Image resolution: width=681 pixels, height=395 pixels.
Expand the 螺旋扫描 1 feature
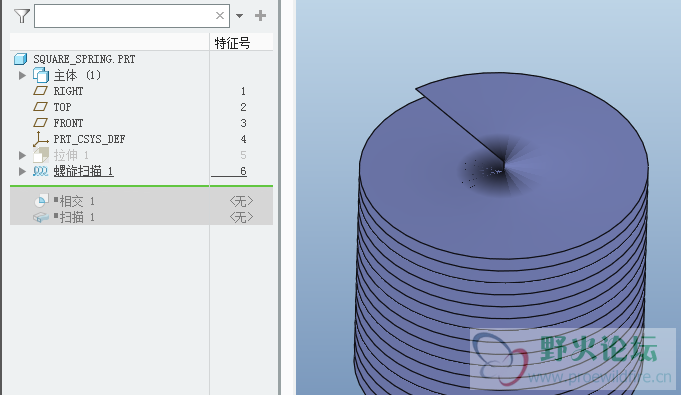pos(22,171)
